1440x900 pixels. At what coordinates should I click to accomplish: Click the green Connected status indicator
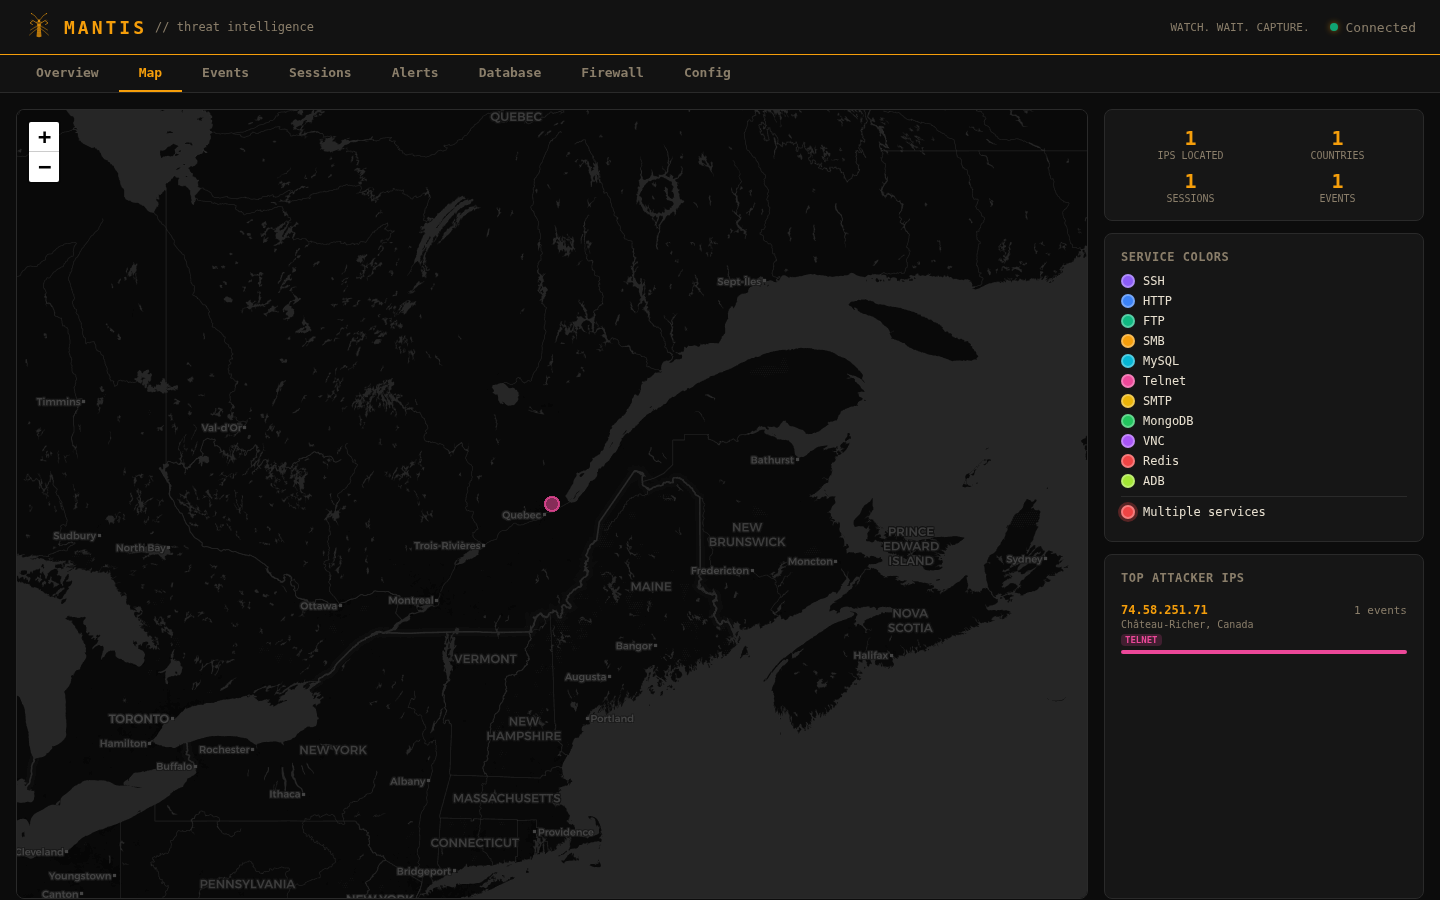[1333, 27]
